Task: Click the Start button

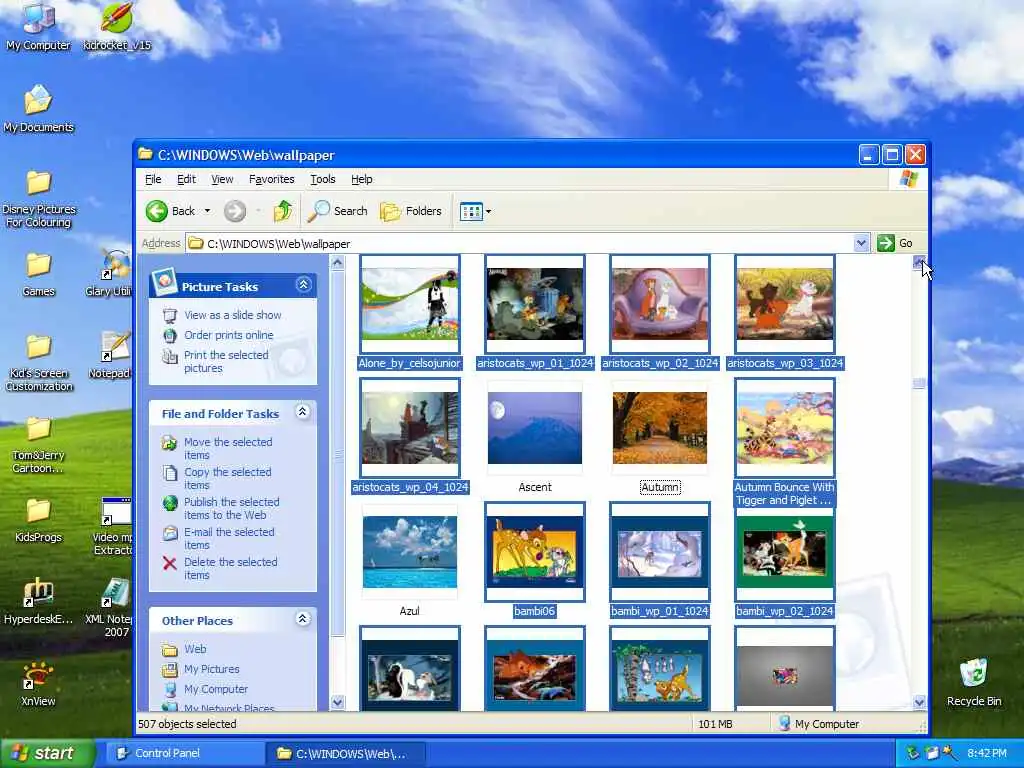Action: [x=46, y=753]
